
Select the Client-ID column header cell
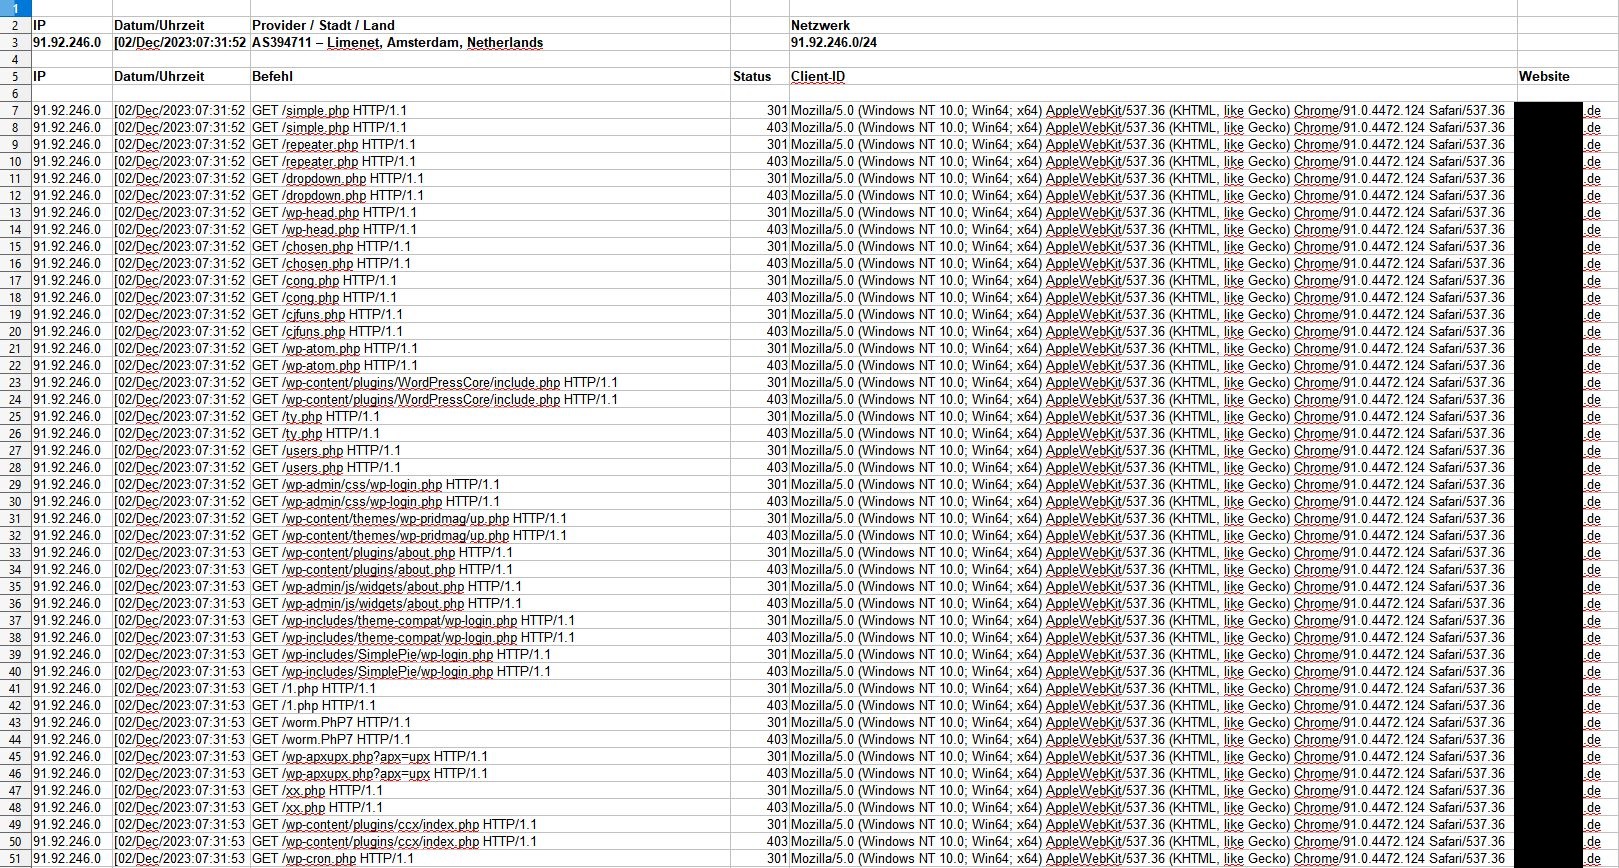click(x=1153, y=76)
